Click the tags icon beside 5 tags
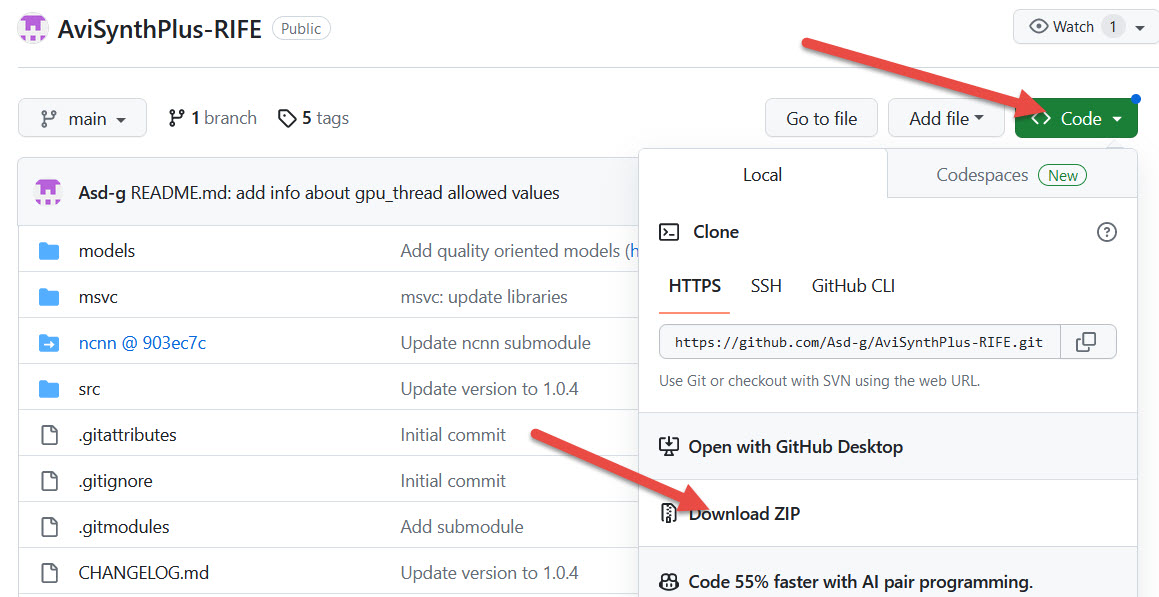The height and width of the screenshot is (597, 1159). tap(288, 119)
